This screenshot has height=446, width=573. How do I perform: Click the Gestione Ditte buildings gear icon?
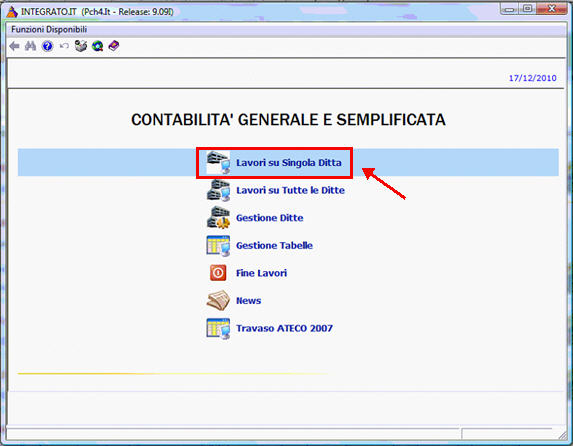(218, 218)
